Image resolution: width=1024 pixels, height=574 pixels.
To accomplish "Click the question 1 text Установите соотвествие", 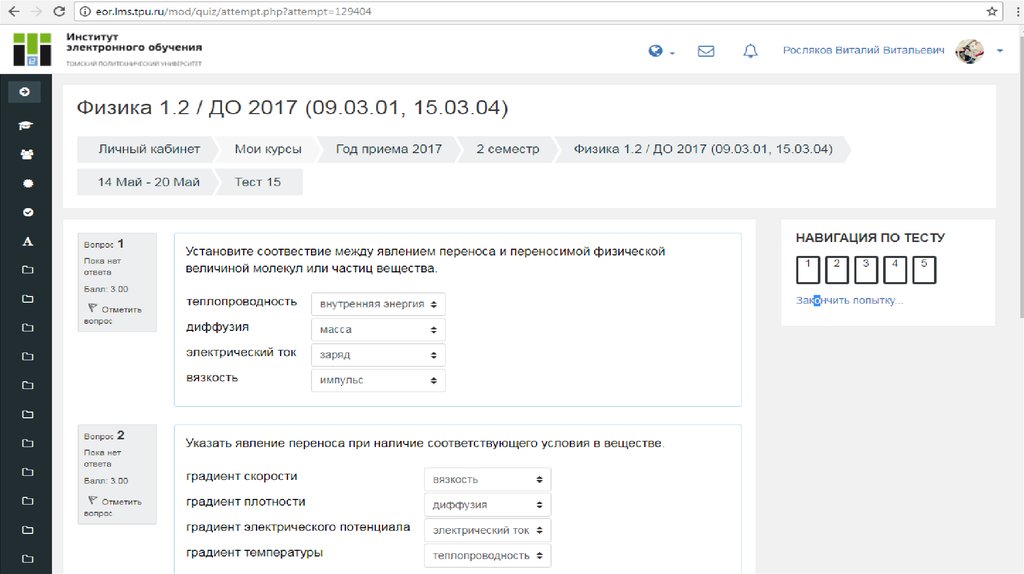I will click(425, 260).
